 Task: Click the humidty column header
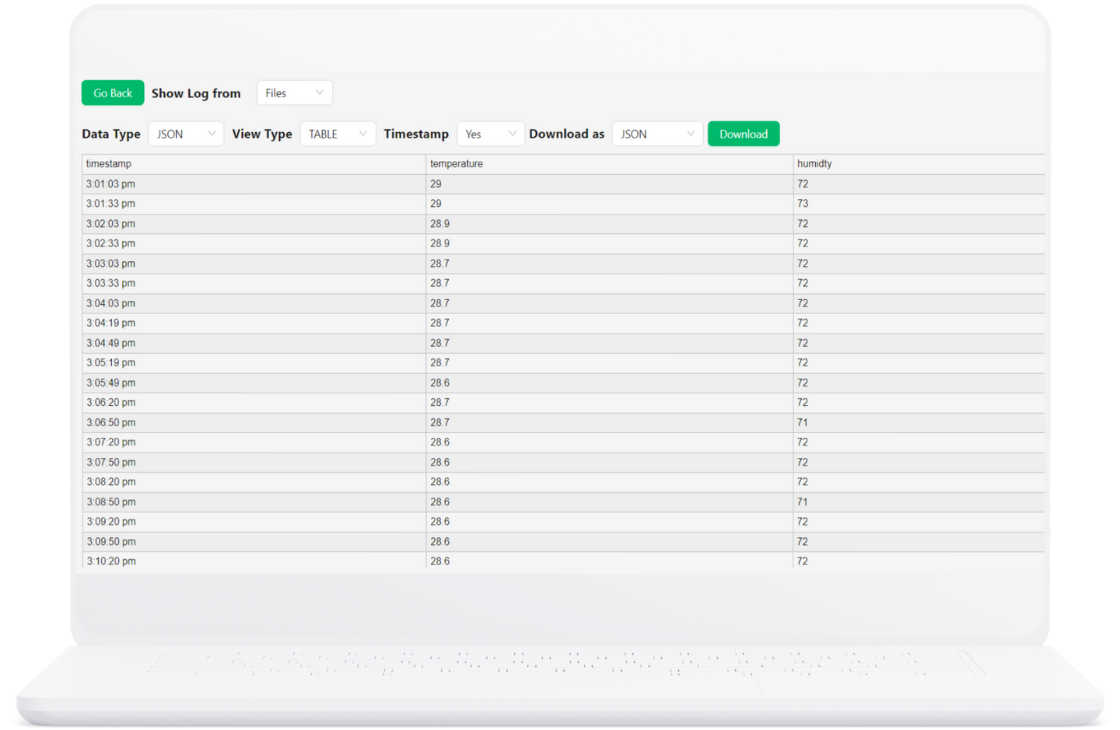click(x=919, y=164)
